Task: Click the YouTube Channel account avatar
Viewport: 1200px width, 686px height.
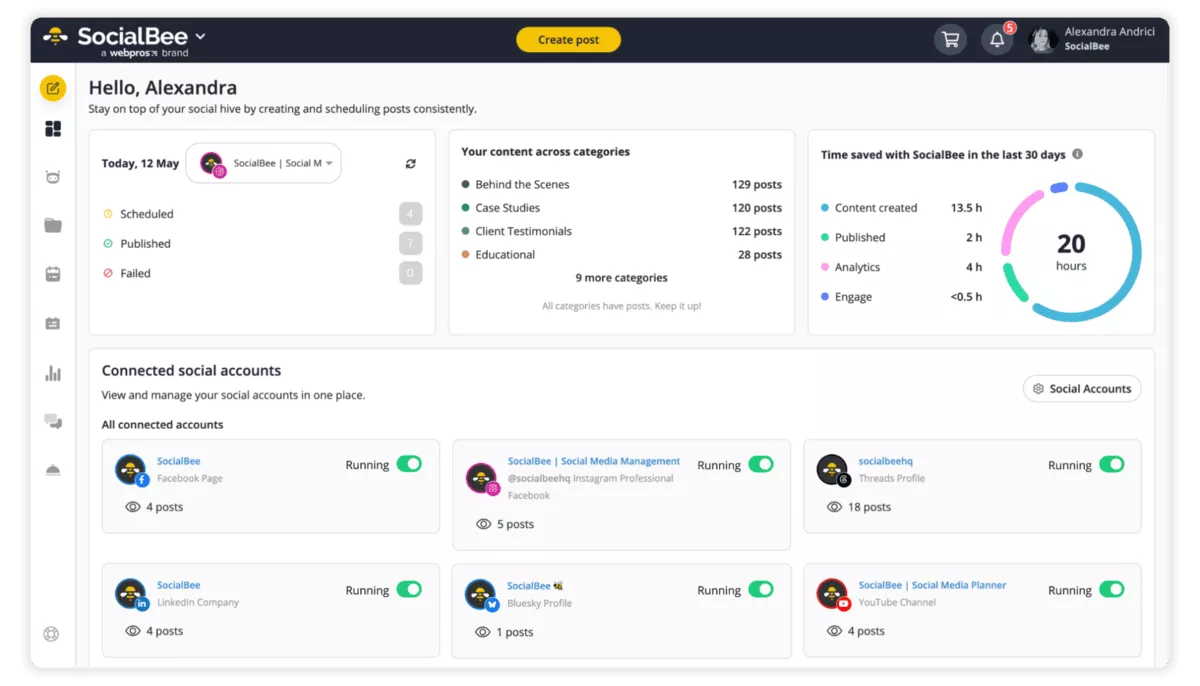Action: 833,594
